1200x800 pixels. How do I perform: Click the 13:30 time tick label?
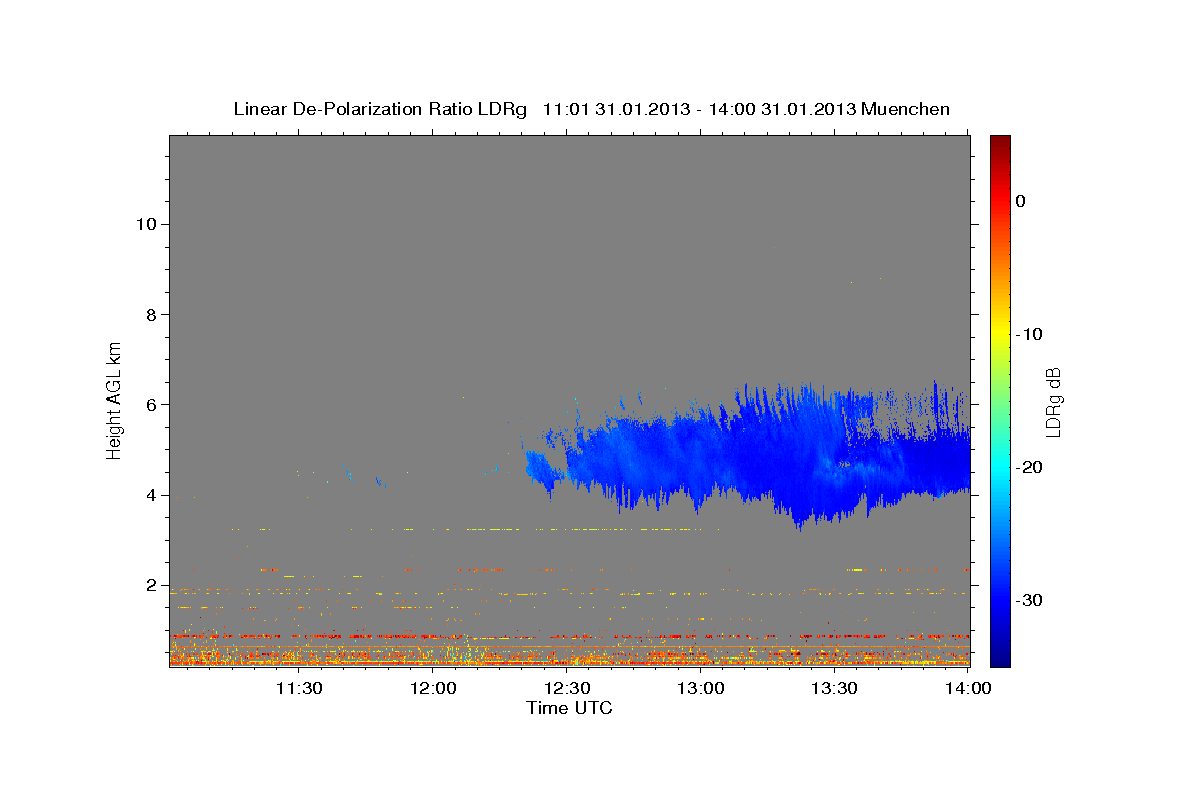click(835, 688)
